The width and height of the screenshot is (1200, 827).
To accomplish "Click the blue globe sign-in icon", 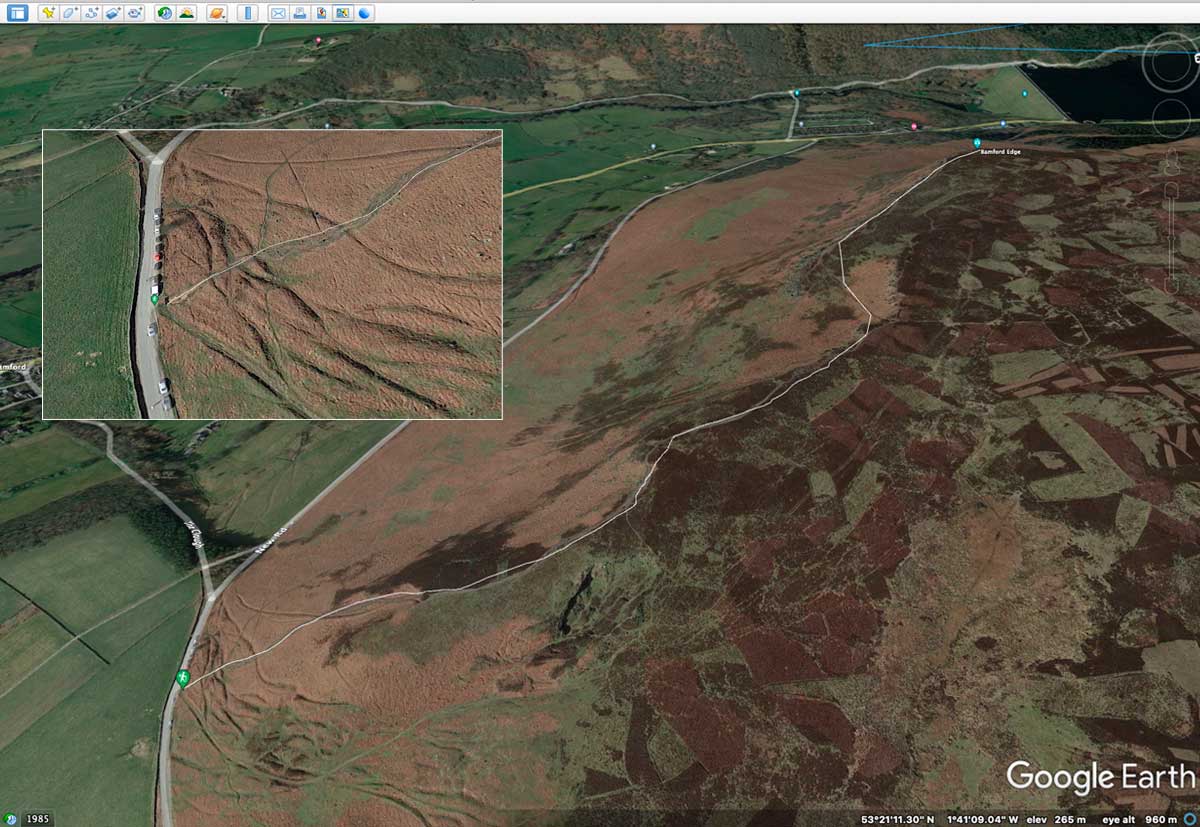I will (365, 13).
